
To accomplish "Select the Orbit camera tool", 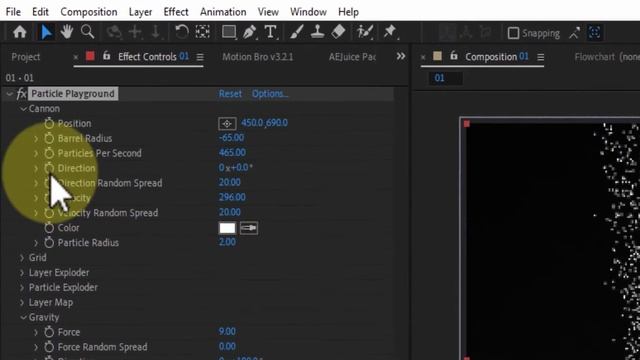I will coord(114,32).
